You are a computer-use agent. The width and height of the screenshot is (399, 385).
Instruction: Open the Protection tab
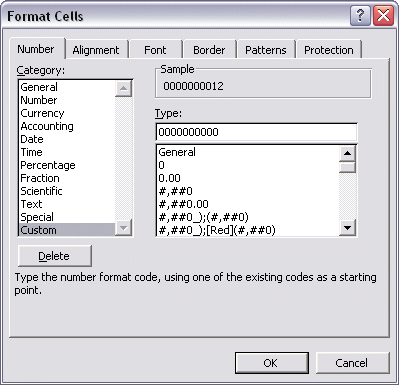pyautogui.click(x=329, y=50)
